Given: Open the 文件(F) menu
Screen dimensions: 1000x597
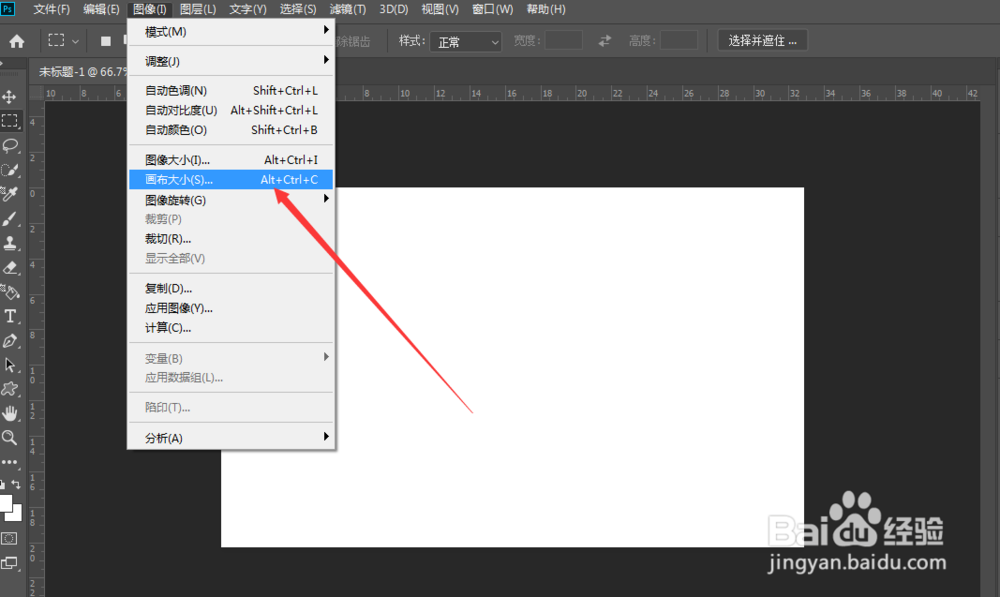Looking at the screenshot, I should (52, 9).
